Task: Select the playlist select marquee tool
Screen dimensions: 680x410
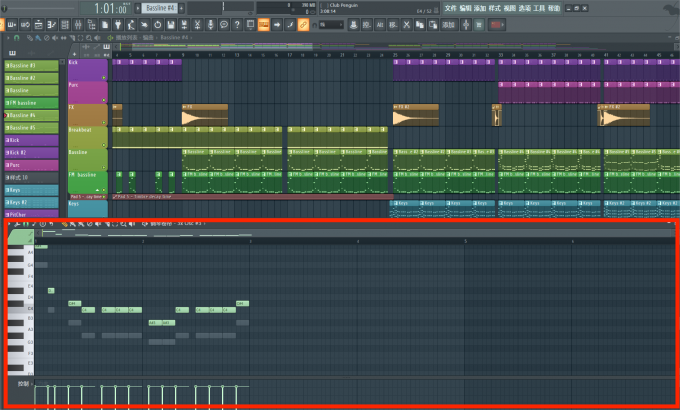Action: (80, 38)
